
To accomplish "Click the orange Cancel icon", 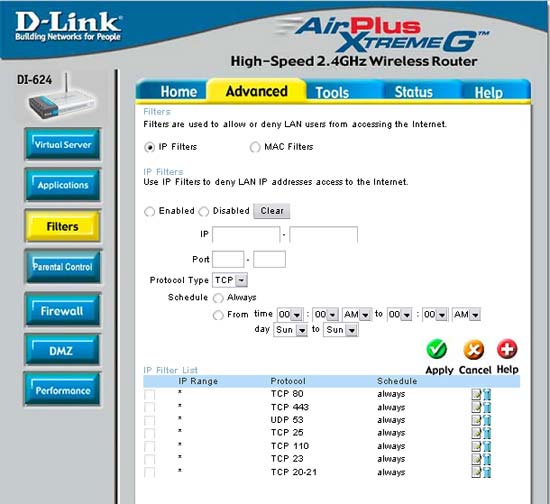I will [474, 350].
